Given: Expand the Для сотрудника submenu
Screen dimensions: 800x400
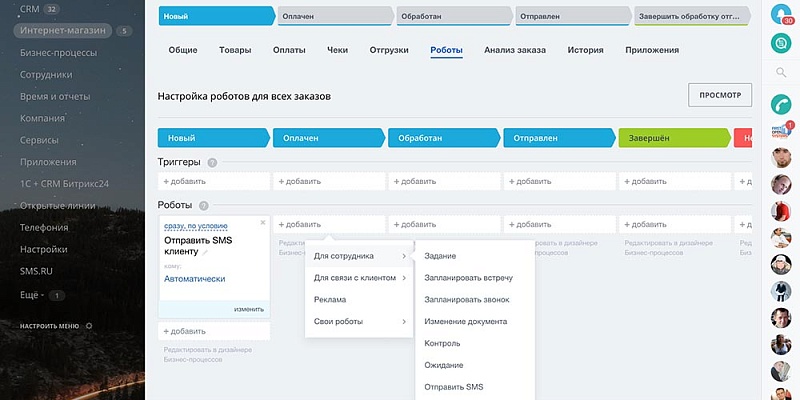Looking at the screenshot, I should [x=358, y=256].
